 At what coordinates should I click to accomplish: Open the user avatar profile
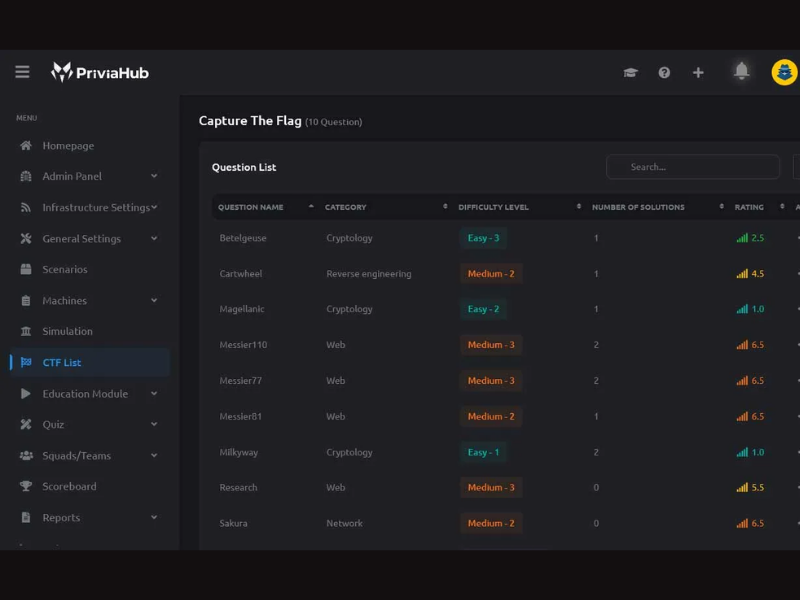tap(784, 72)
